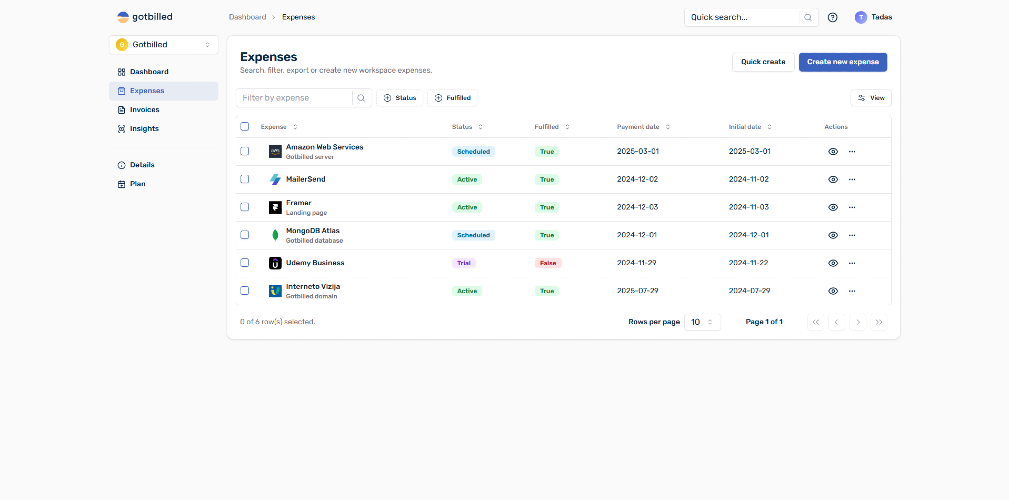Open Plan in the sidebar

click(x=164, y=184)
